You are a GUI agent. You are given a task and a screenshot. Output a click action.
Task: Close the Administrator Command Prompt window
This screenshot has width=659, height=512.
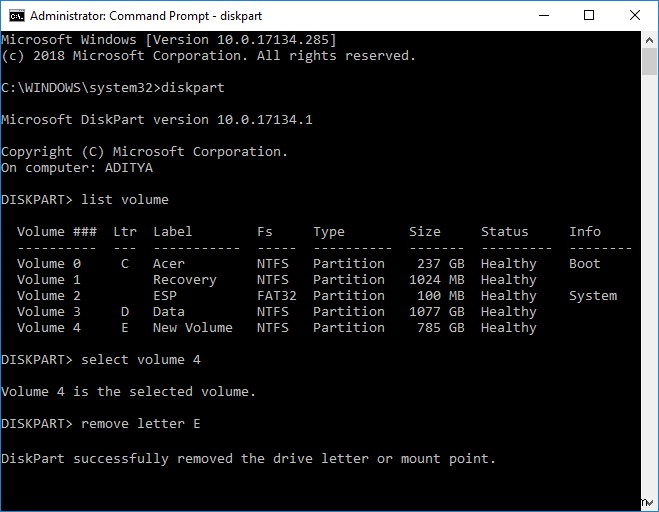point(635,15)
